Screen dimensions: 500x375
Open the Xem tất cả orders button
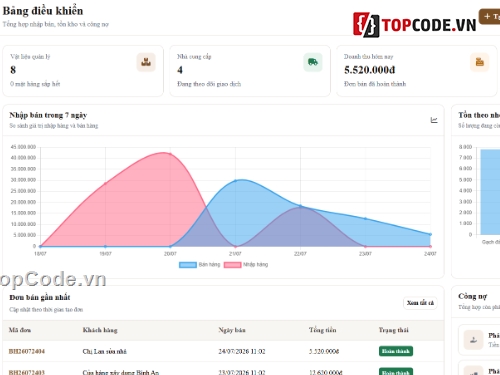tap(420, 303)
